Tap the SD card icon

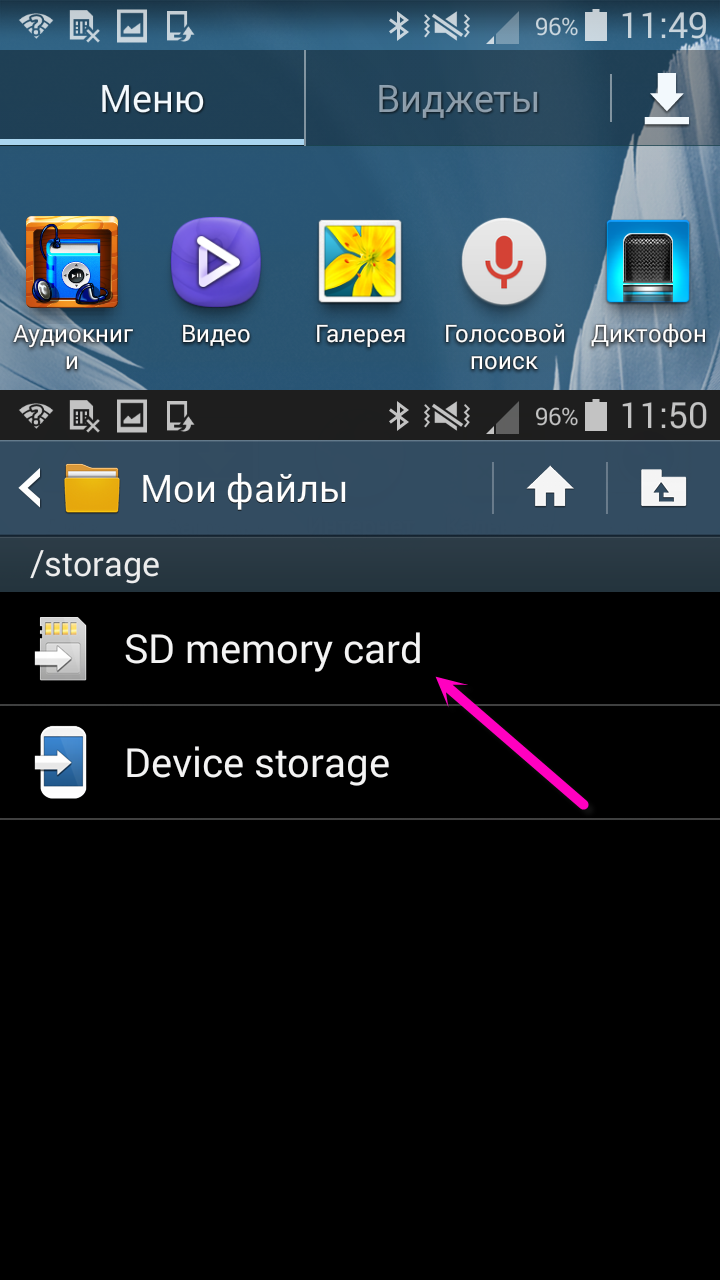click(62, 649)
